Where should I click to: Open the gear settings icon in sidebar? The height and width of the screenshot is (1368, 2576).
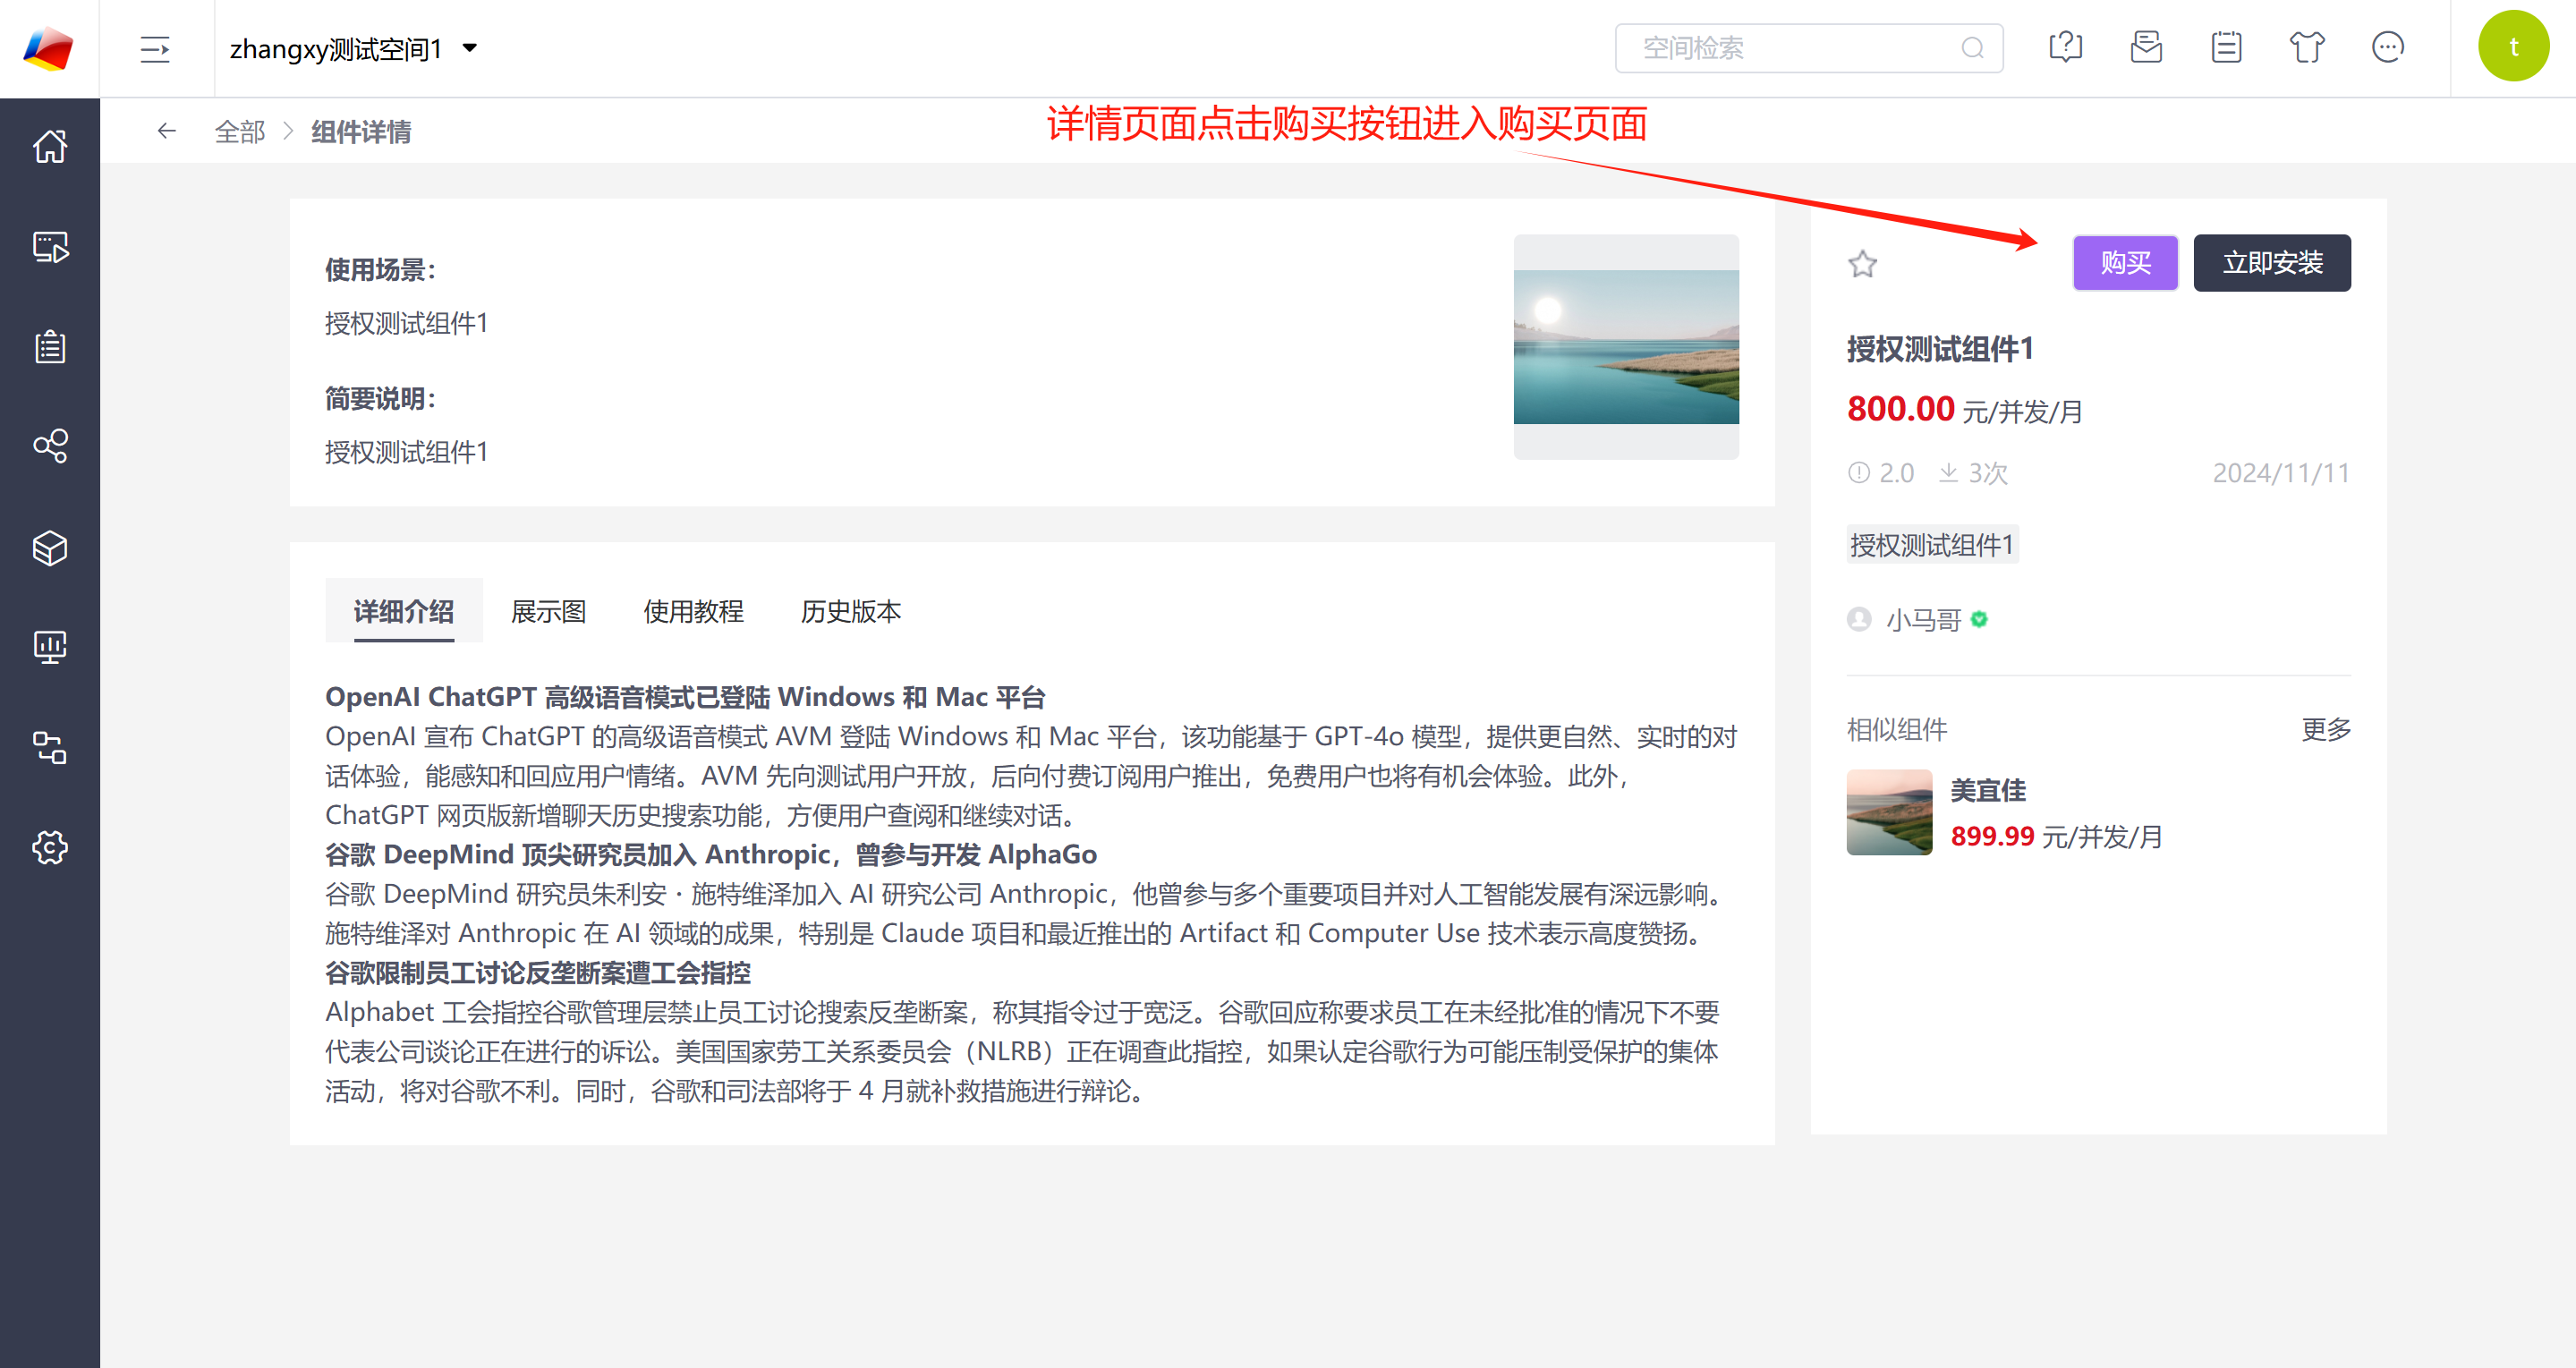(50, 847)
